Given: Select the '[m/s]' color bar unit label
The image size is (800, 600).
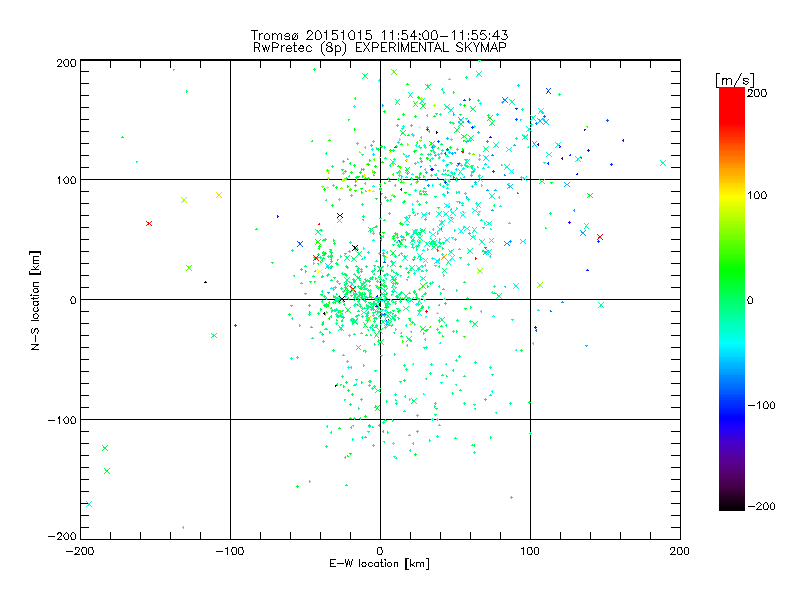Looking at the screenshot, I should (735, 80).
